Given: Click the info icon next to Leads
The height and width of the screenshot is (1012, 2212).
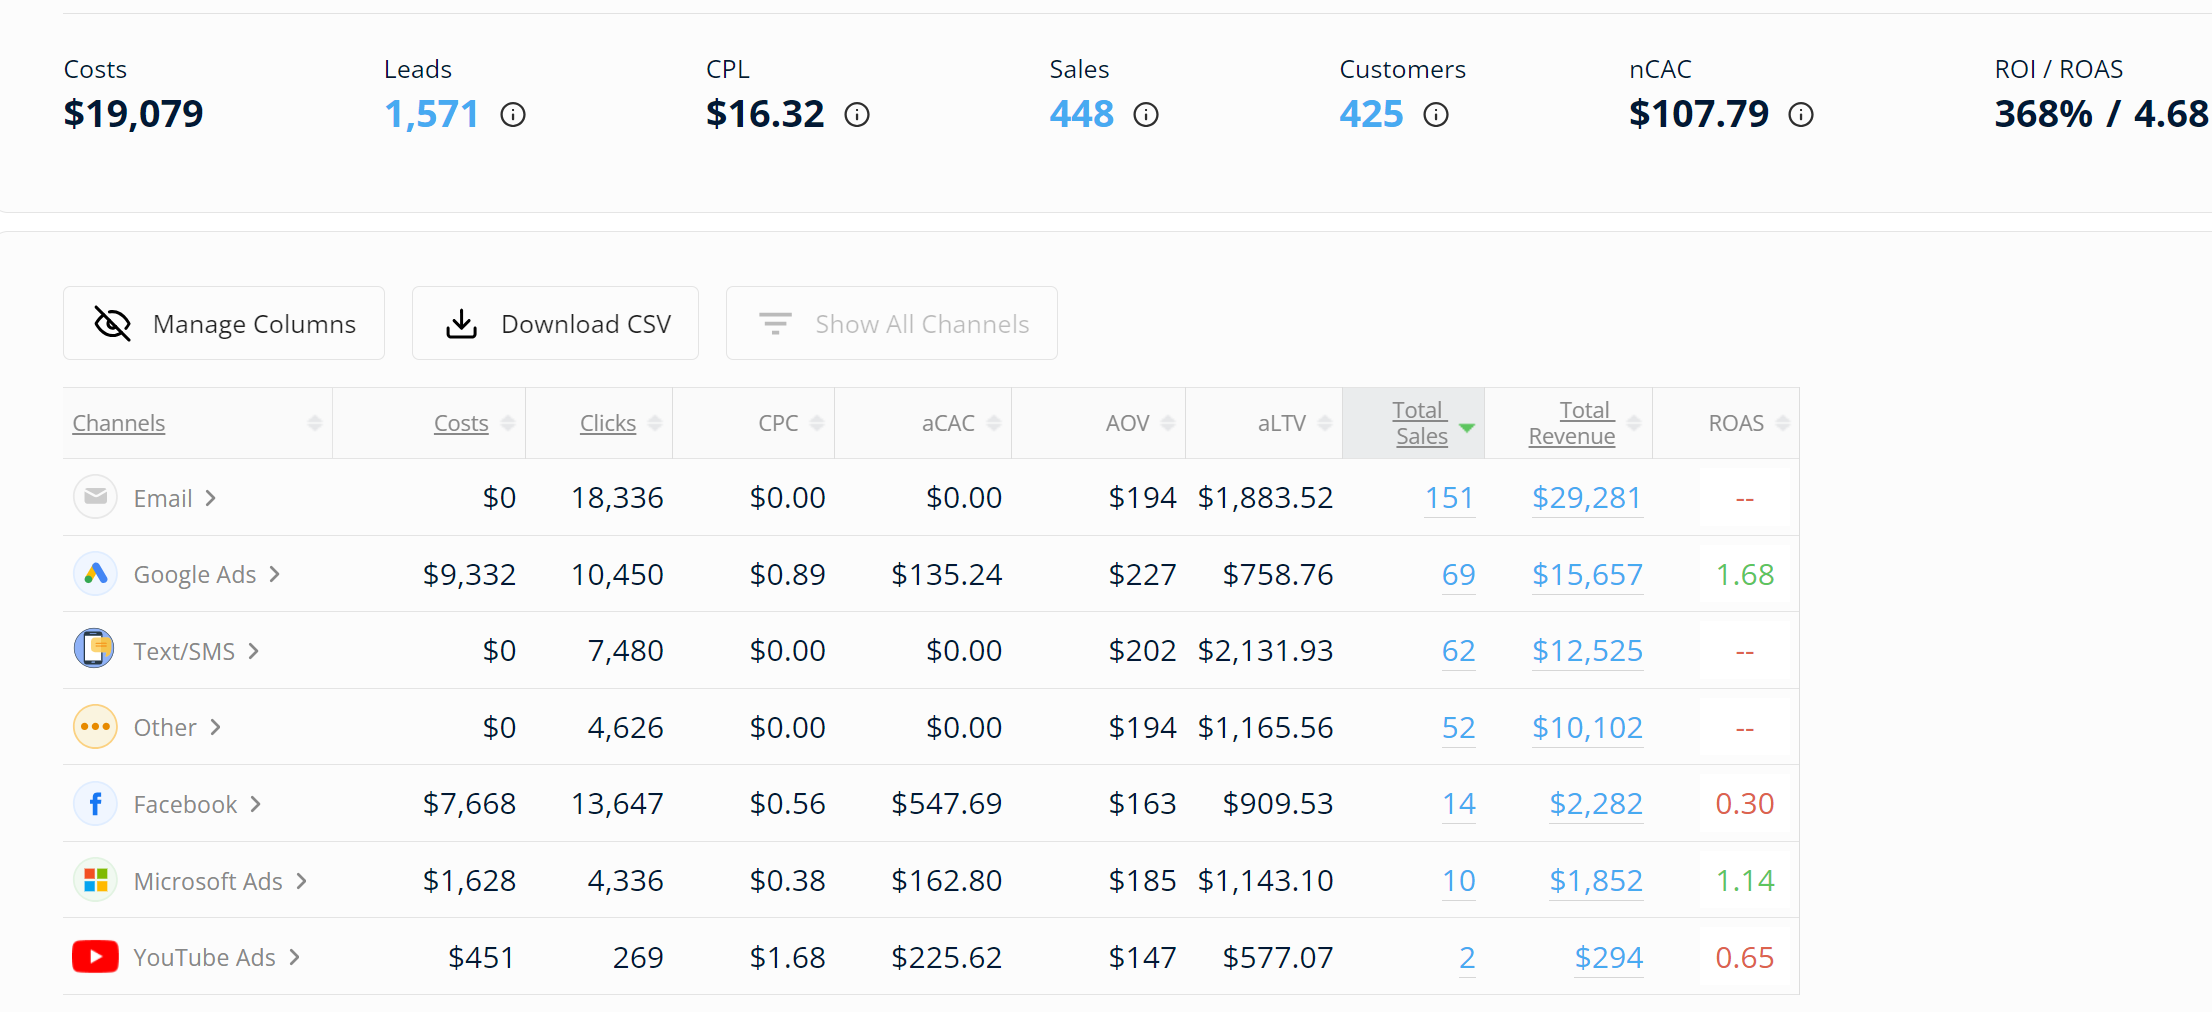Looking at the screenshot, I should click(513, 115).
